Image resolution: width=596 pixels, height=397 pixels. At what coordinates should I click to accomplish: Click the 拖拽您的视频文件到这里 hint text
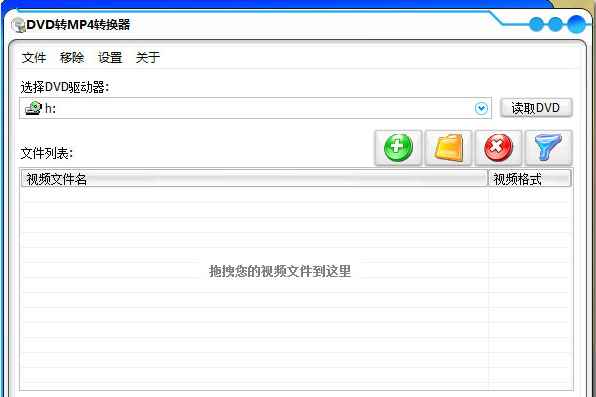pos(280,271)
